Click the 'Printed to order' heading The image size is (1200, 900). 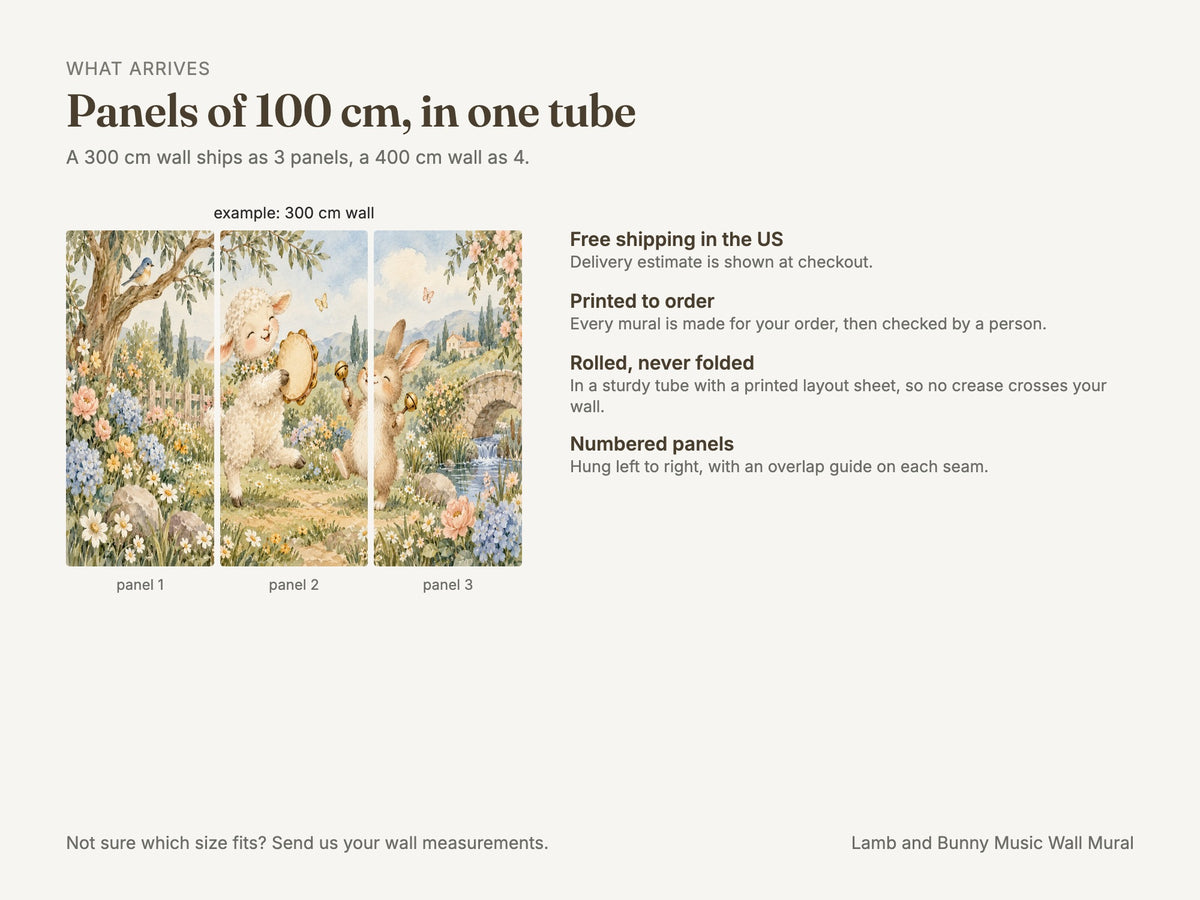click(x=642, y=301)
